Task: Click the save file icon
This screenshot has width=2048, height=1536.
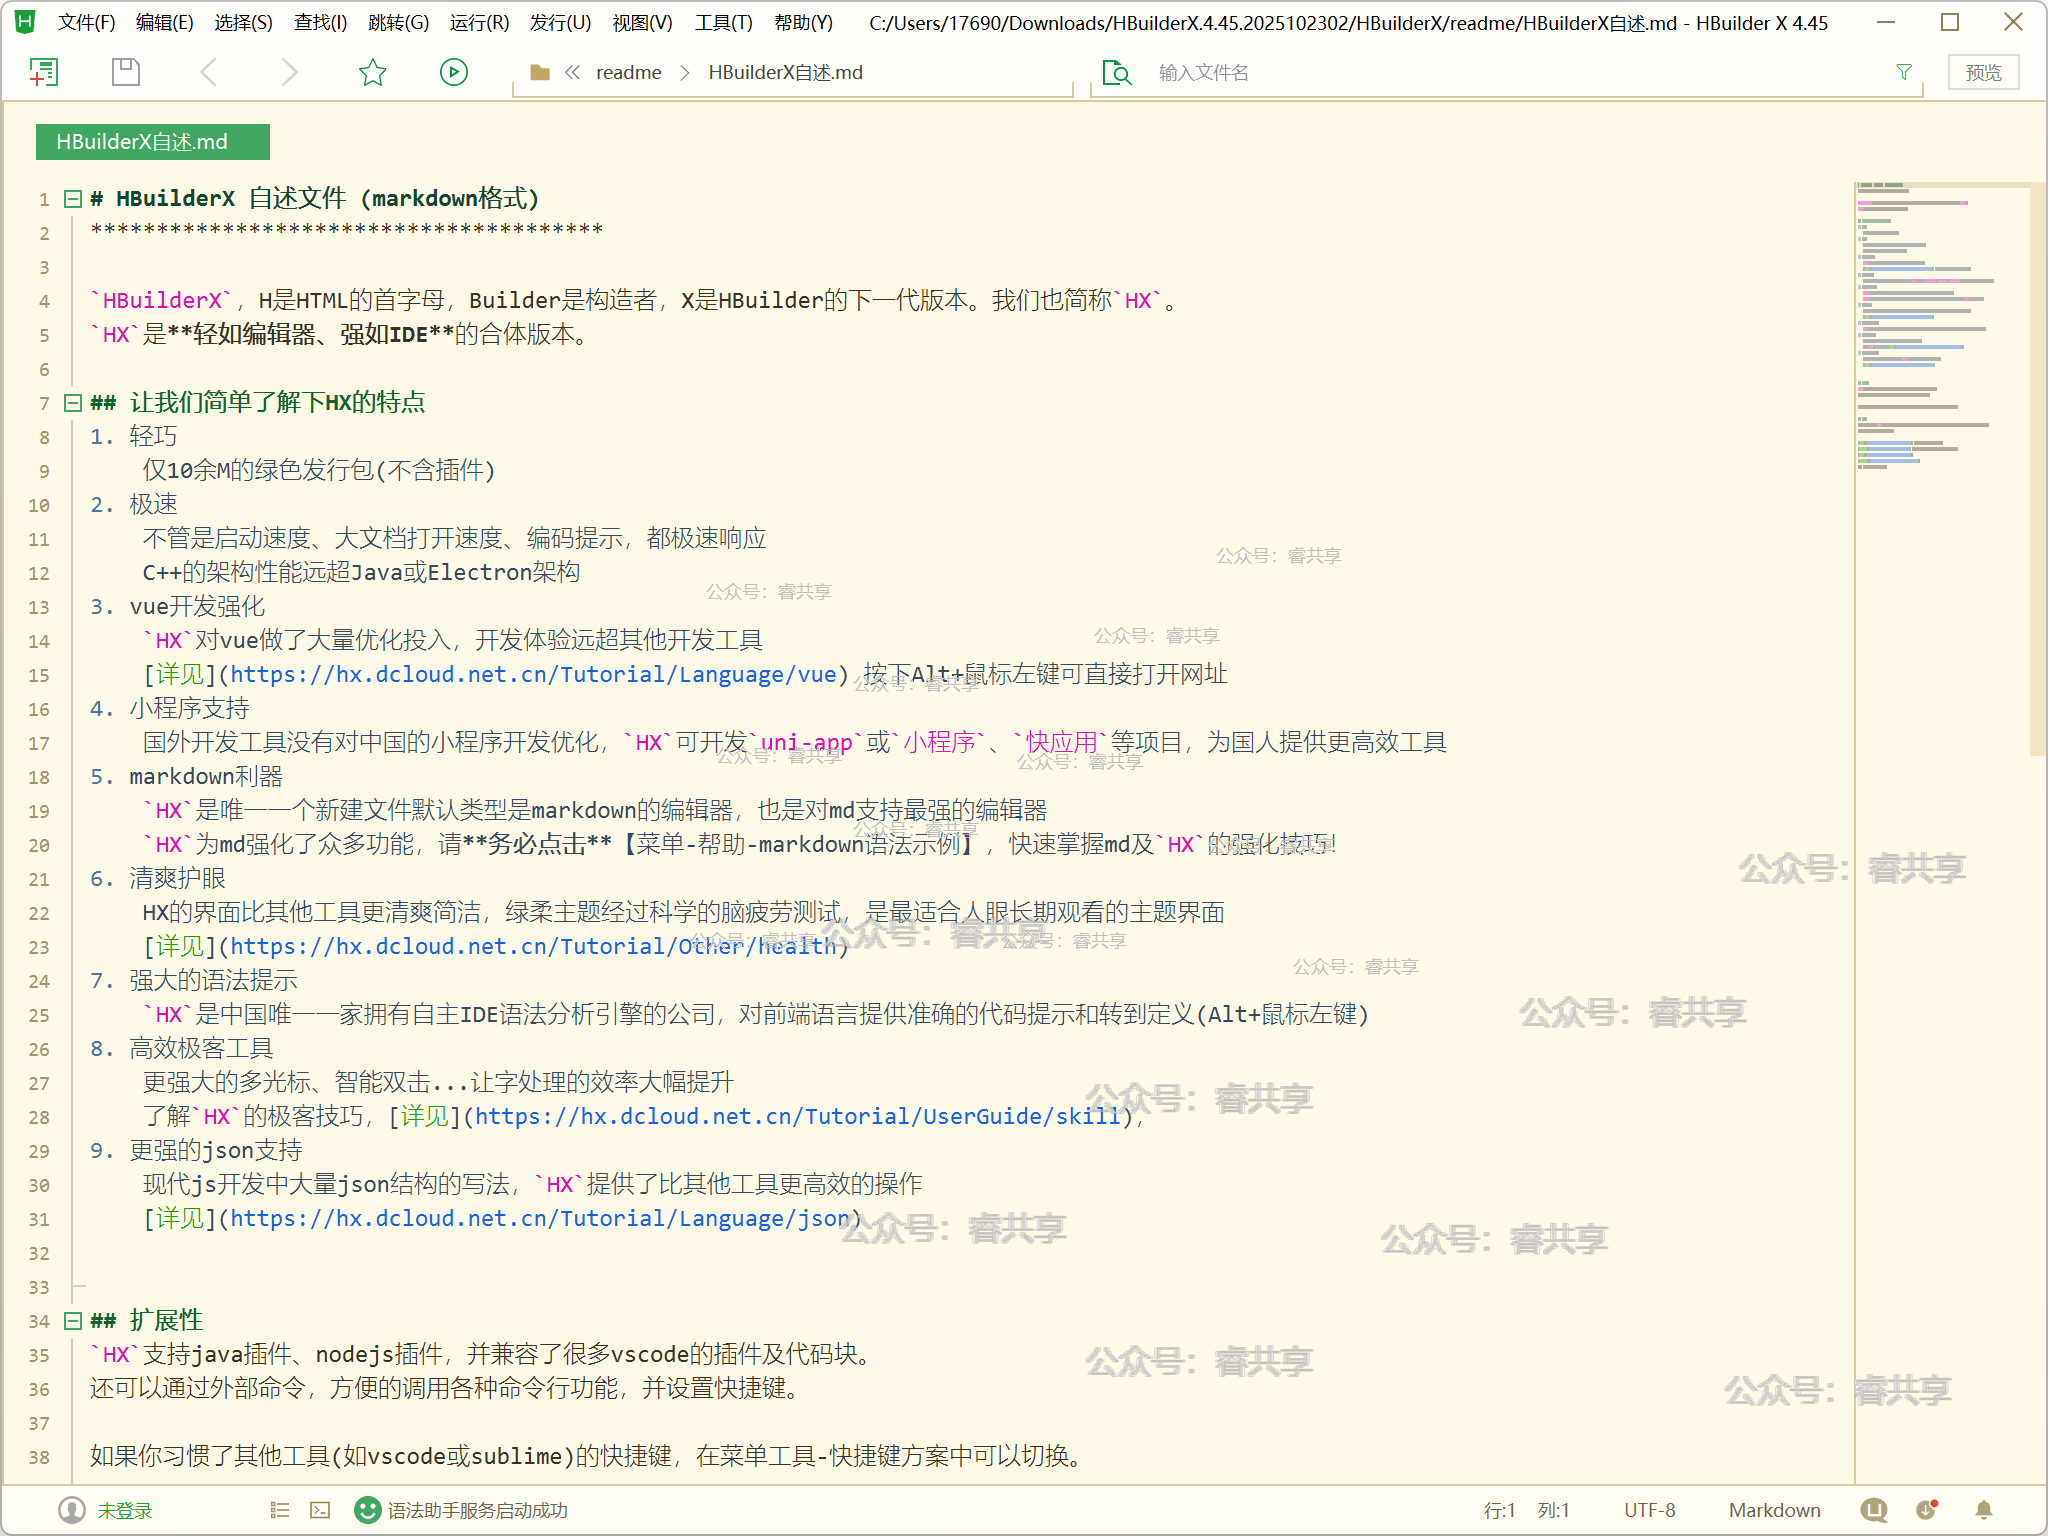Action: (126, 72)
